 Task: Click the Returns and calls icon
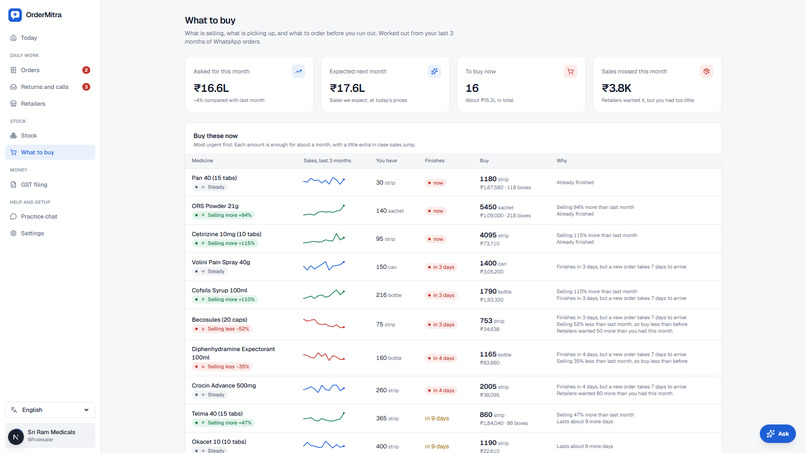[13, 87]
